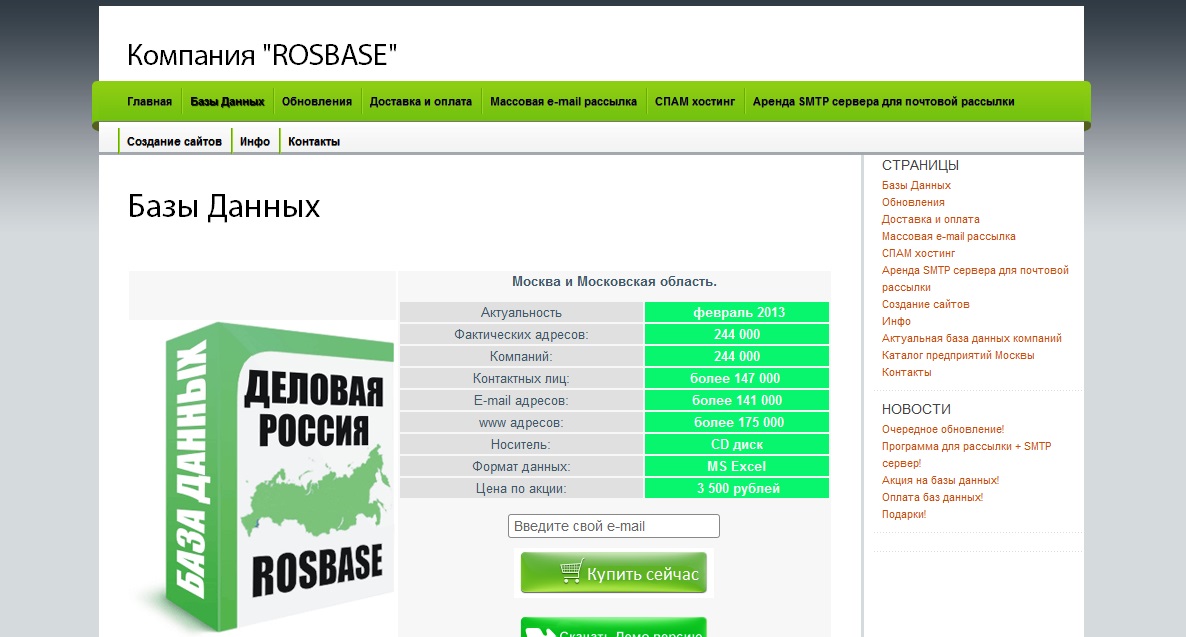
Task: Click the Москва и Московская область heading
Action: (x=614, y=281)
